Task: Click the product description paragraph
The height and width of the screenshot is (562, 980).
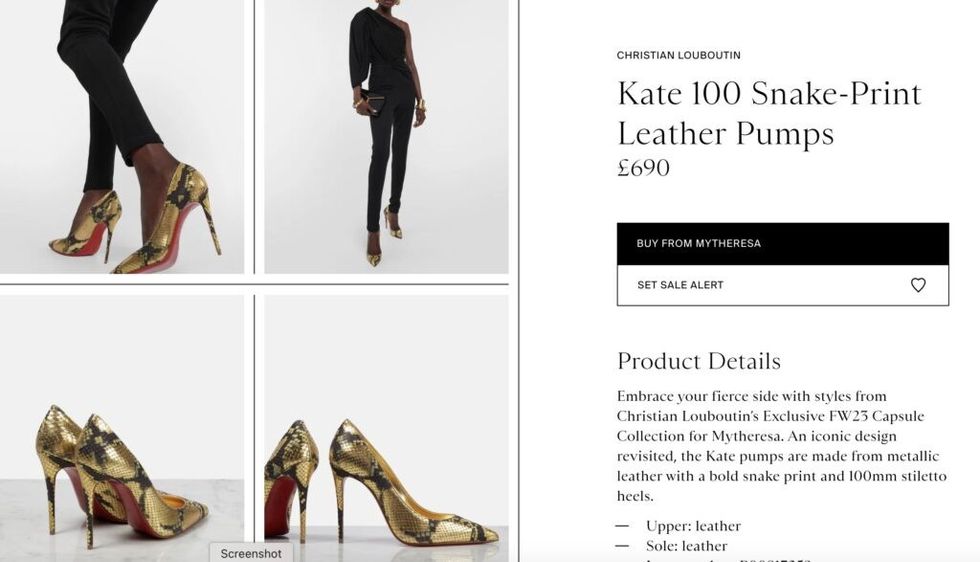Action: pyautogui.click(x=782, y=446)
